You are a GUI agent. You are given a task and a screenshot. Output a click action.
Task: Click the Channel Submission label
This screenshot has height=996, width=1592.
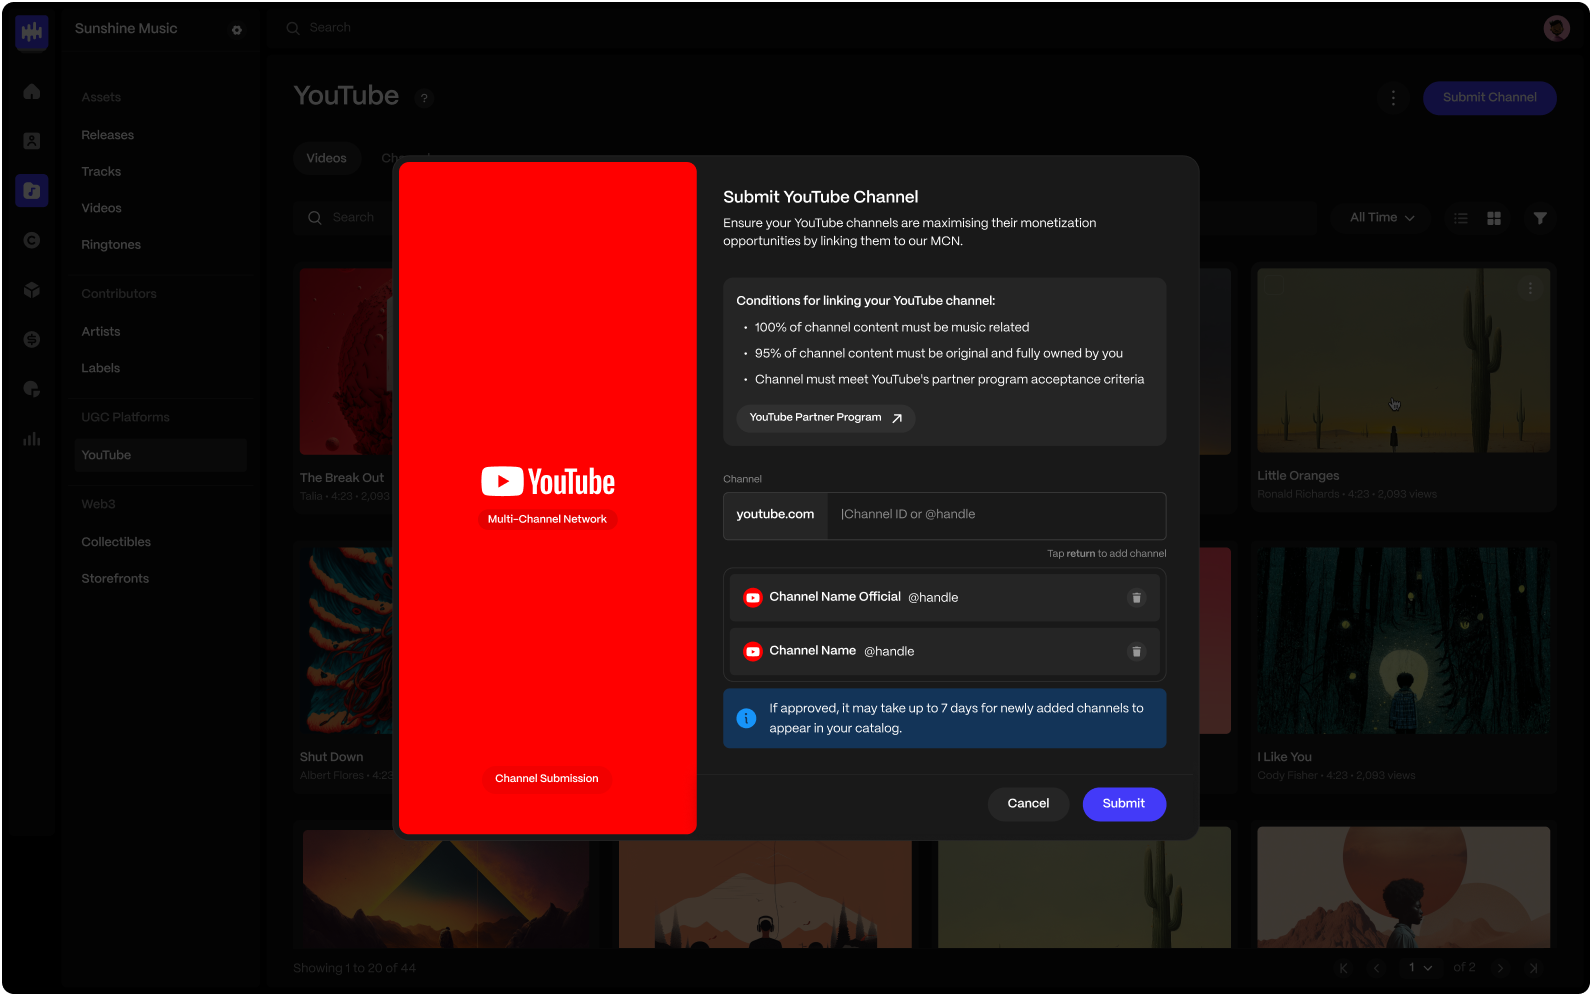547,779
